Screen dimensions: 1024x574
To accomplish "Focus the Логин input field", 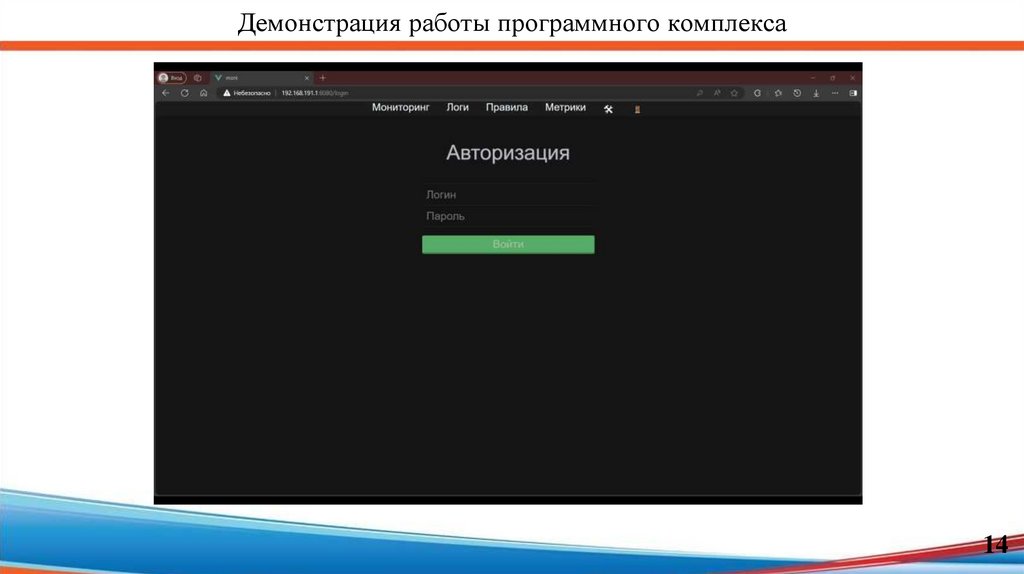I will pyautogui.click(x=508, y=195).
